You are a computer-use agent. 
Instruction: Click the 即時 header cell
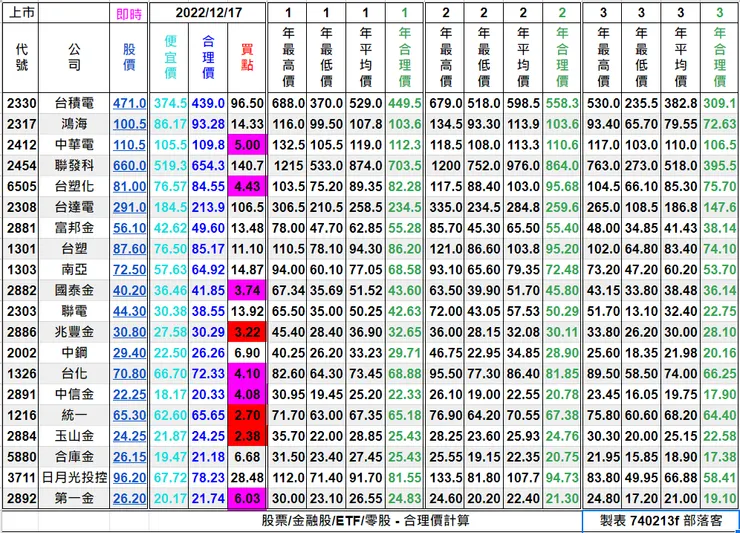129,14
